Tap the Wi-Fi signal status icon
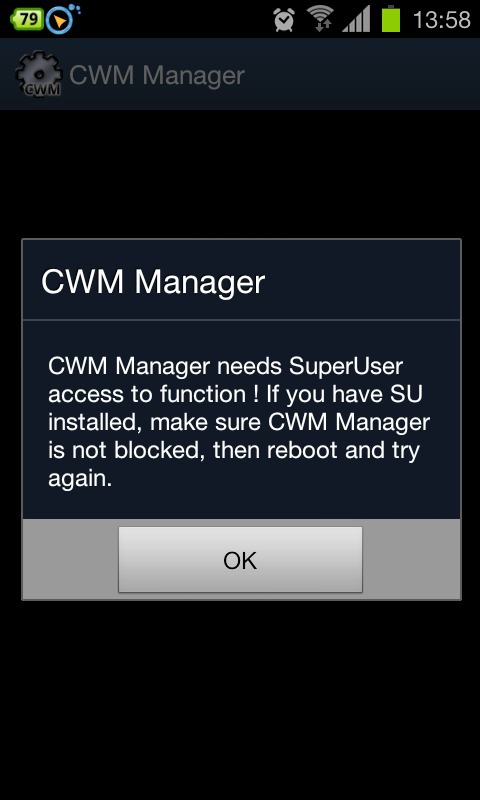This screenshot has width=480, height=800. [x=320, y=20]
